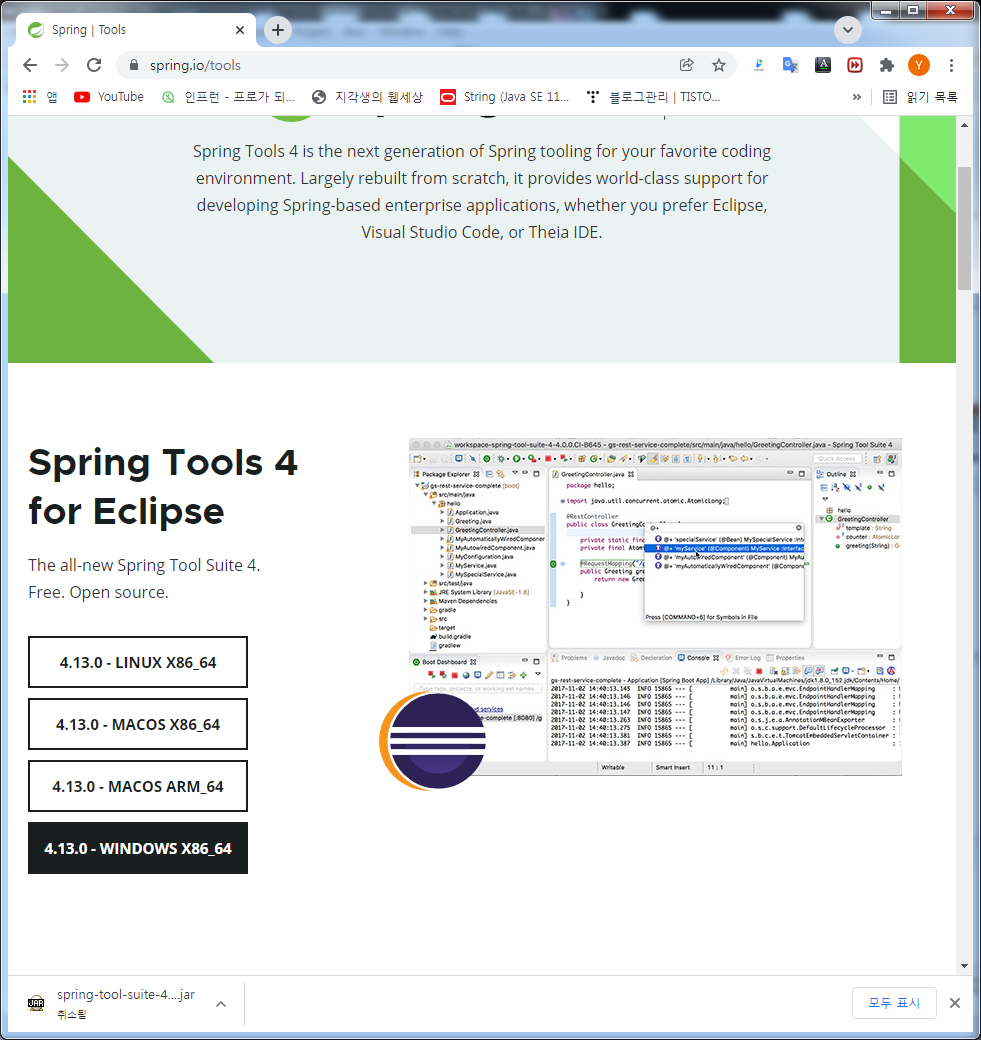Screen dimensions: 981x1040
Task: Open the Chrome three-dot menu
Action: [951, 65]
